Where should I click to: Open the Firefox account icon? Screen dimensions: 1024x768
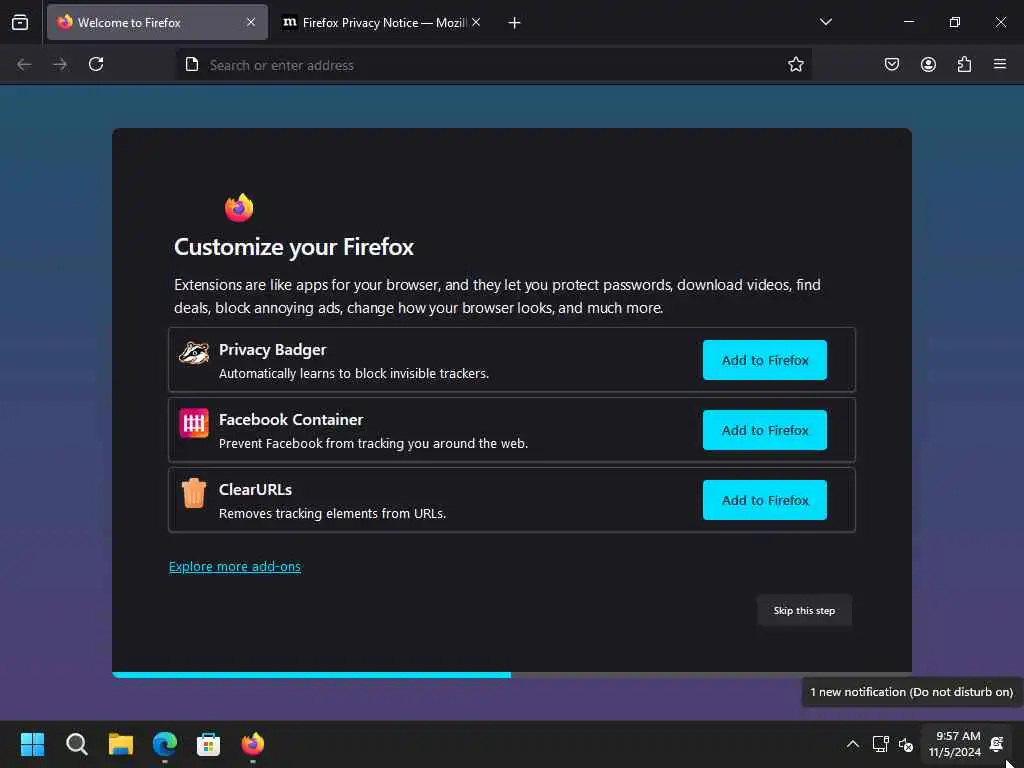pos(928,64)
